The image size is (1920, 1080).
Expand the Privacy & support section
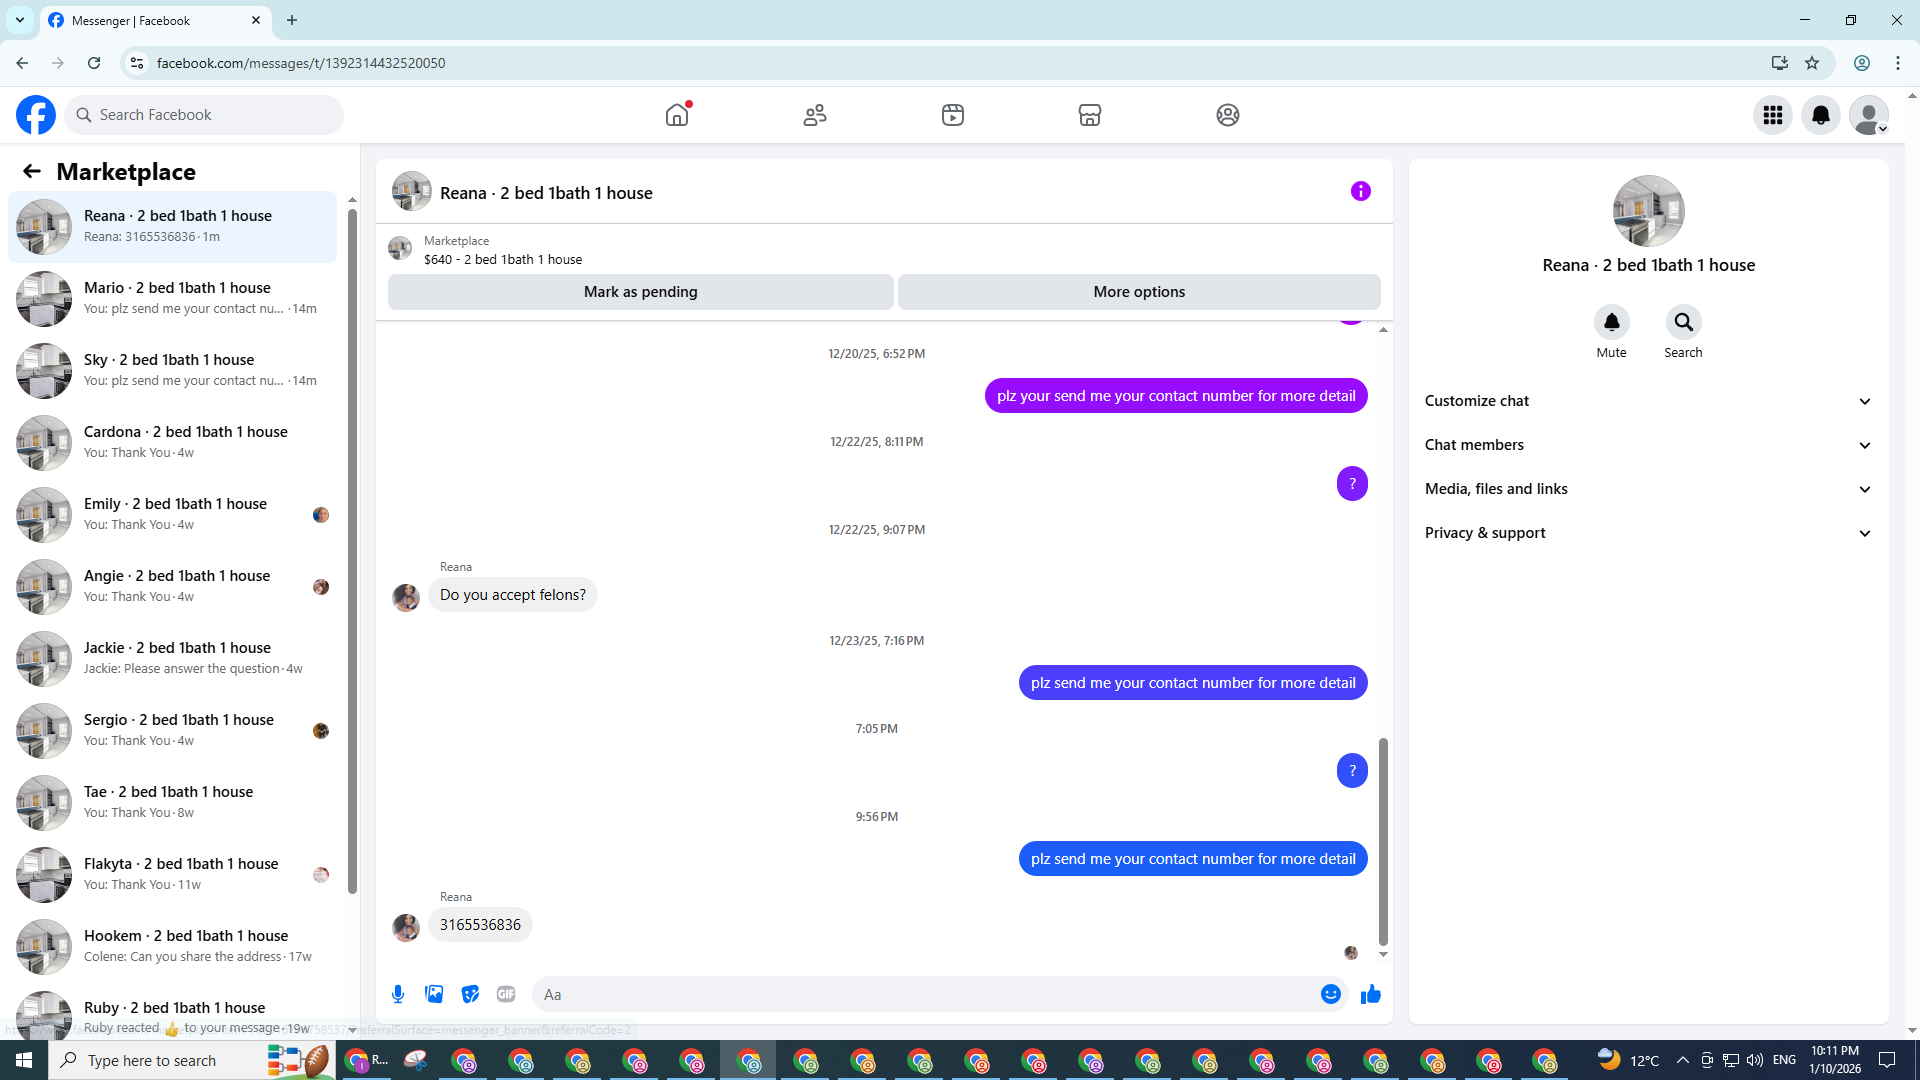1647,533
